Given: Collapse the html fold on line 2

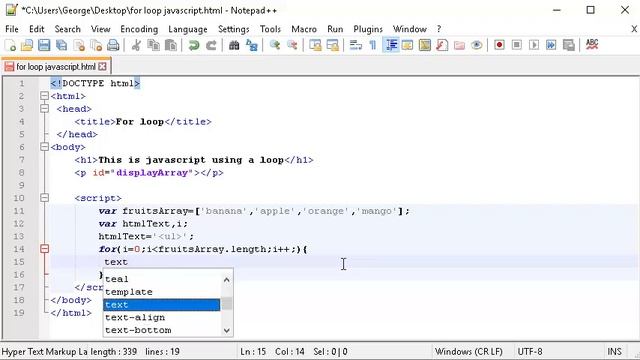Looking at the screenshot, I should click(x=44, y=96).
